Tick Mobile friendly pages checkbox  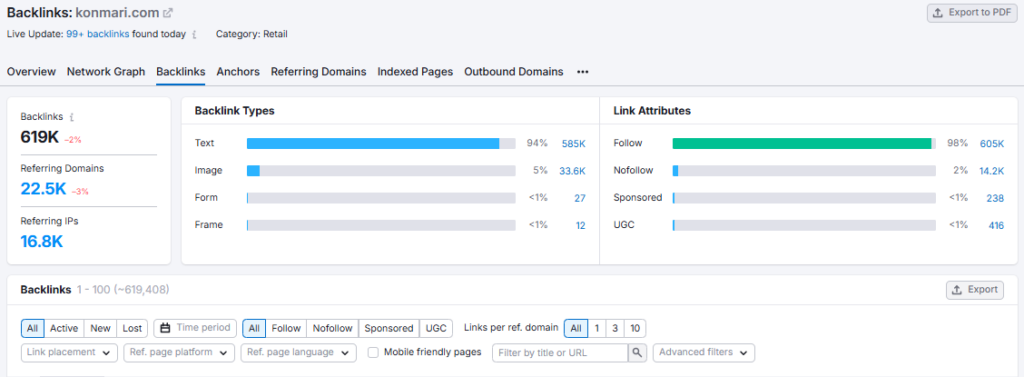[374, 352]
